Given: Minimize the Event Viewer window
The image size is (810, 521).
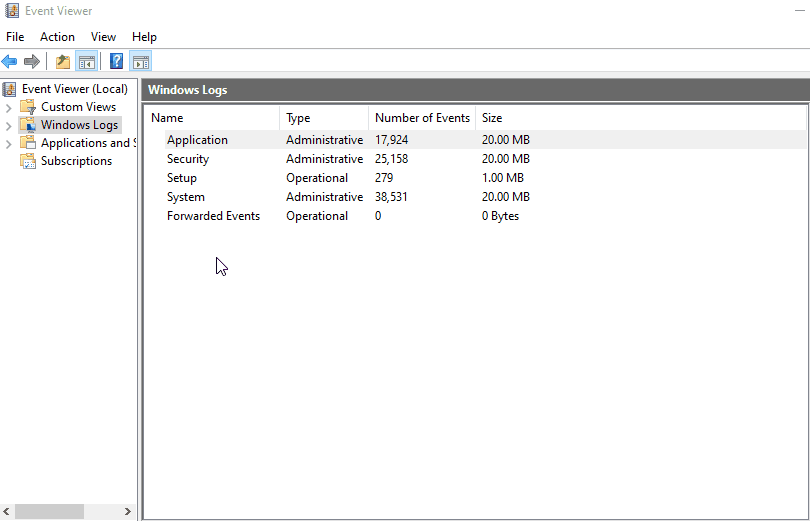Looking at the screenshot, I should click(799, 10).
